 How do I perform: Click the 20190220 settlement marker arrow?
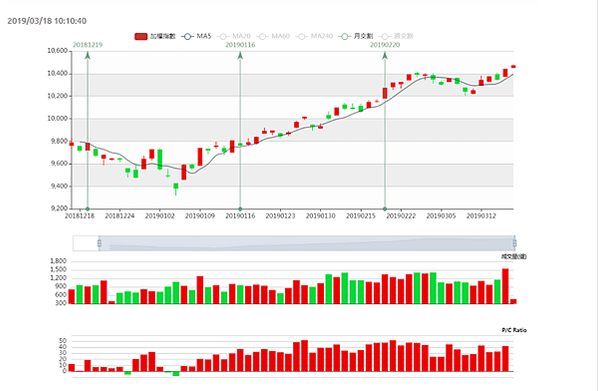click(385, 56)
